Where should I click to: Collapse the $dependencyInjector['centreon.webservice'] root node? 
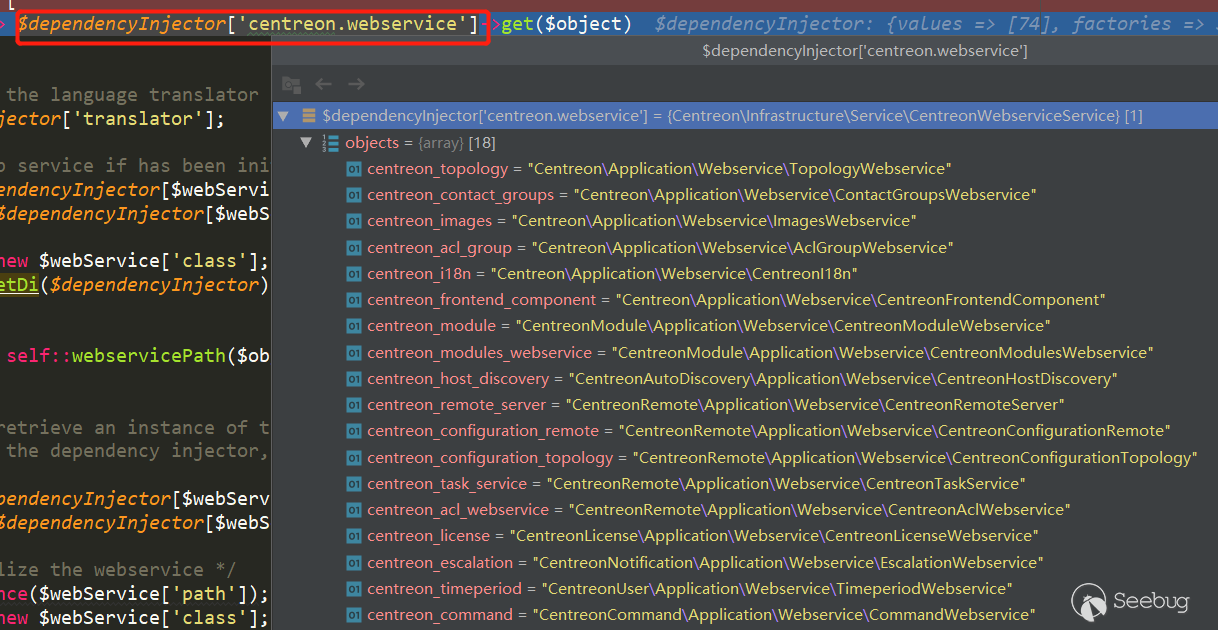tap(284, 116)
